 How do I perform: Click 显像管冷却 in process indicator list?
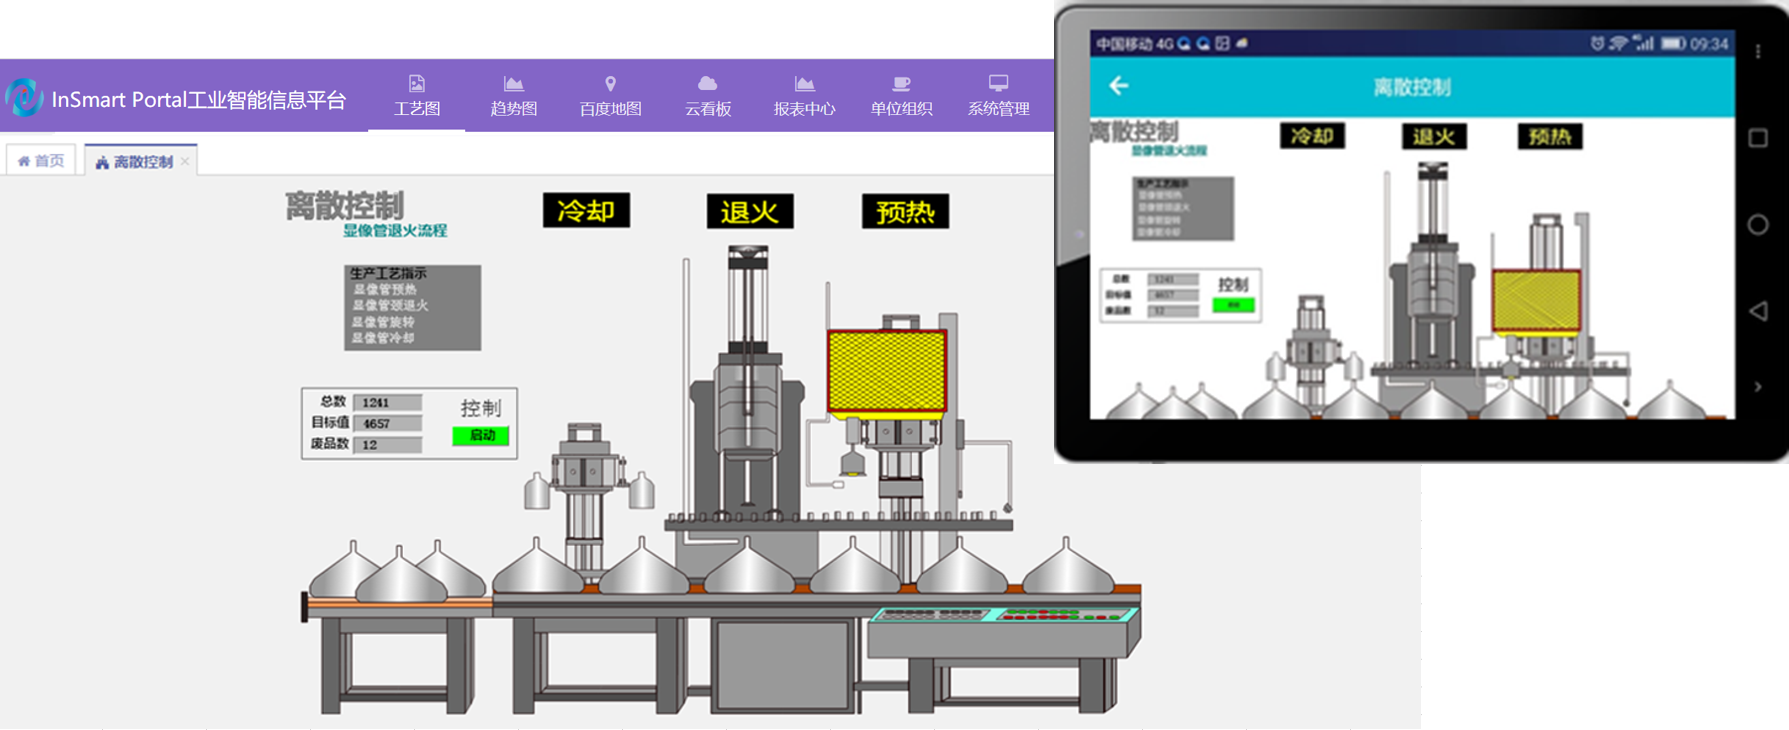(x=383, y=338)
